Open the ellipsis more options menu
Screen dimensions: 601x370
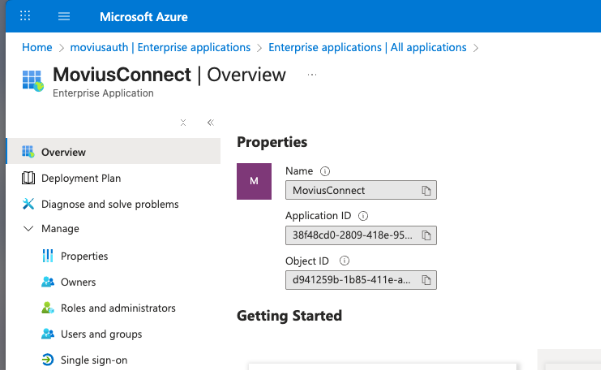312,75
